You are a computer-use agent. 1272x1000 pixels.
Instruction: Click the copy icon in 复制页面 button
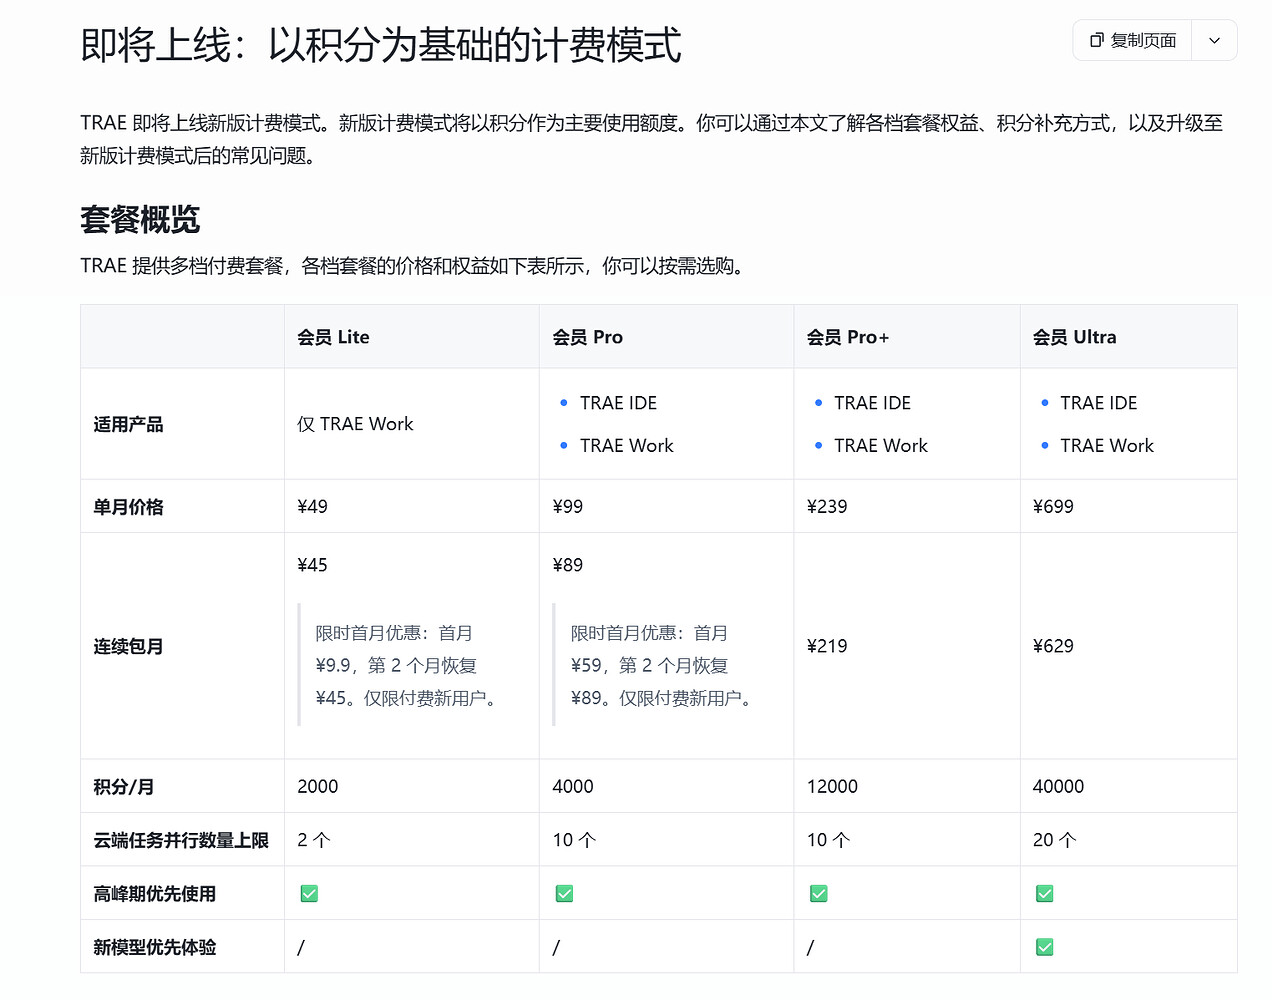[1096, 40]
